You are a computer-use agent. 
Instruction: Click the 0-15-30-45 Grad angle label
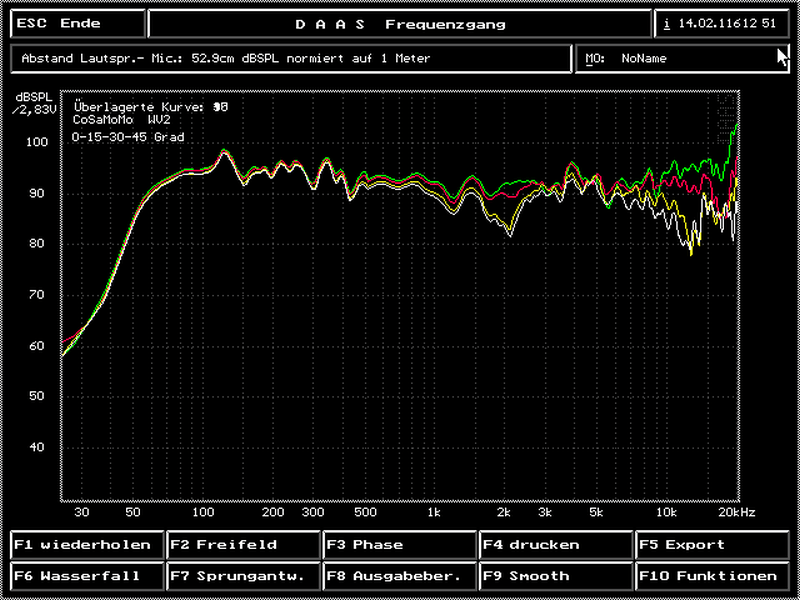tap(128, 137)
